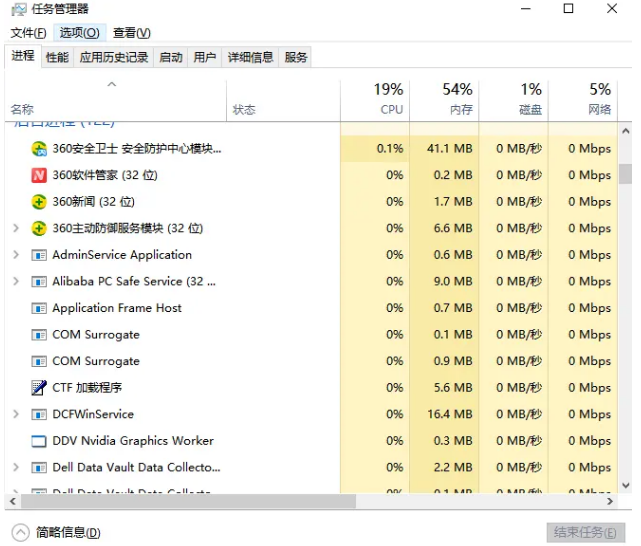Select the CTF 加载程序 row

[311, 388]
